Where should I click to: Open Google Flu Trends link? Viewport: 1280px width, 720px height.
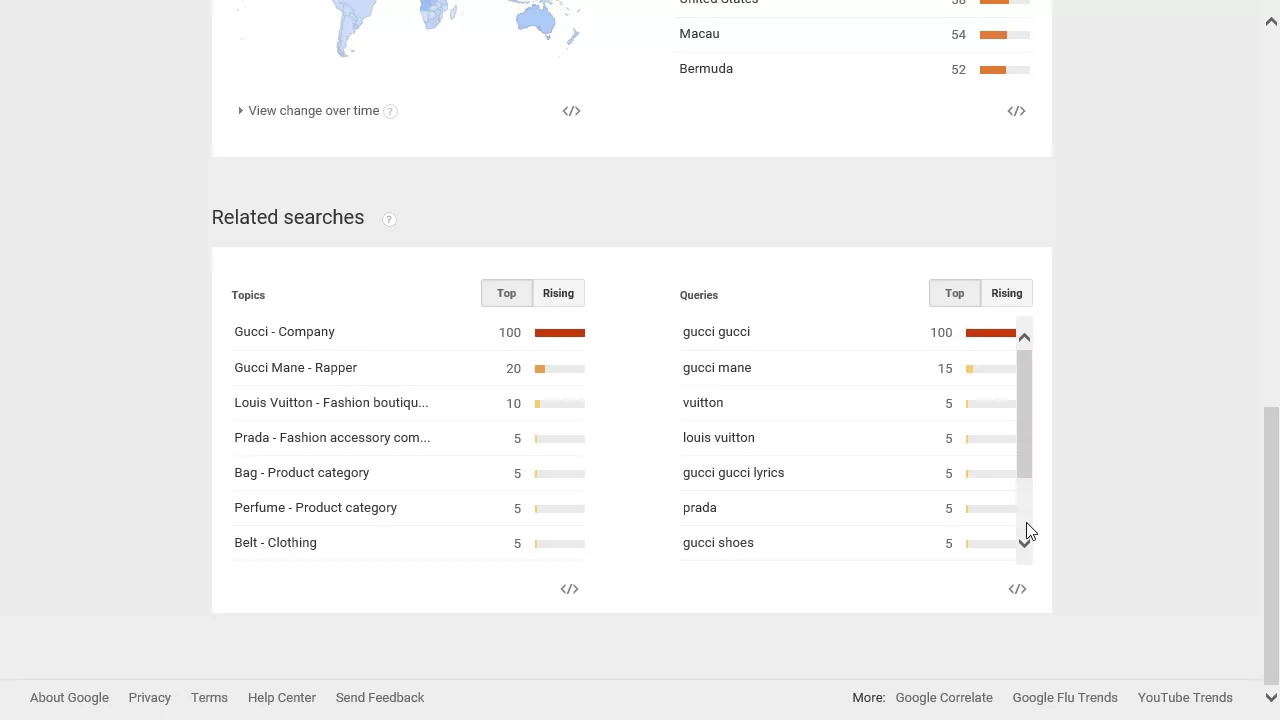pos(1065,698)
